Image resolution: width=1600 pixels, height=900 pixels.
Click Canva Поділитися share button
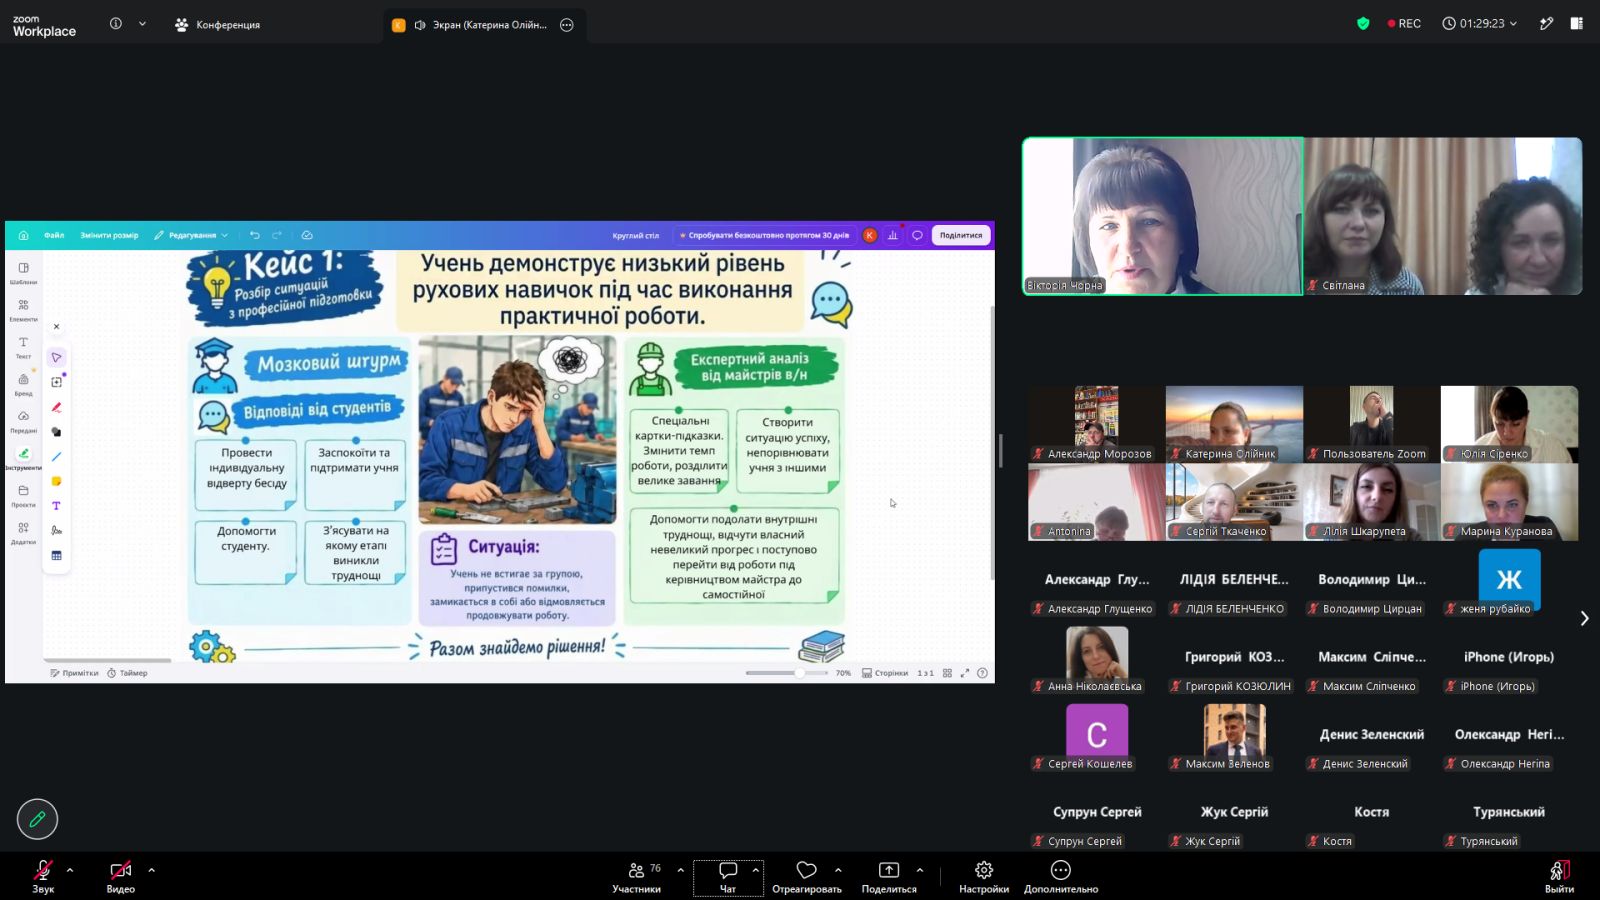pos(961,235)
